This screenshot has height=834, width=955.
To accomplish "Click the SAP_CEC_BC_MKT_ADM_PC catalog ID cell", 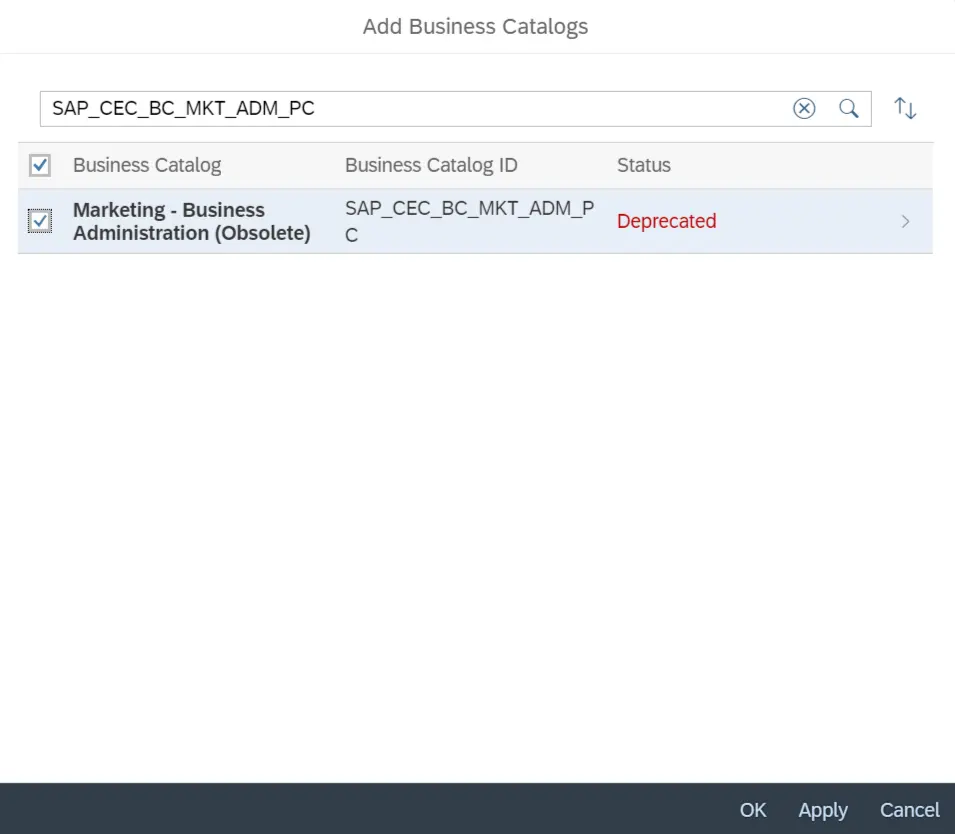I will click(470, 221).
